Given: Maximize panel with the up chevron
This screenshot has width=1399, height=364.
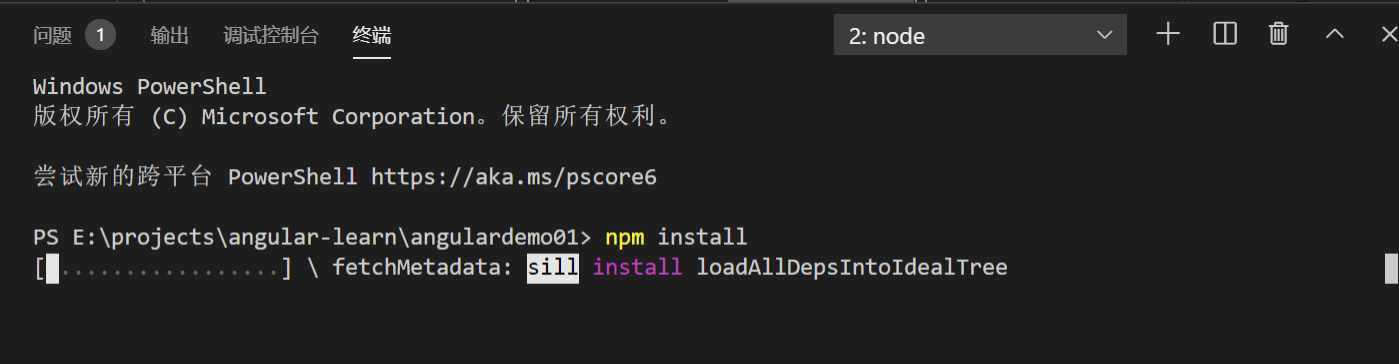Looking at the screenshot, I should pos(1335,34).
